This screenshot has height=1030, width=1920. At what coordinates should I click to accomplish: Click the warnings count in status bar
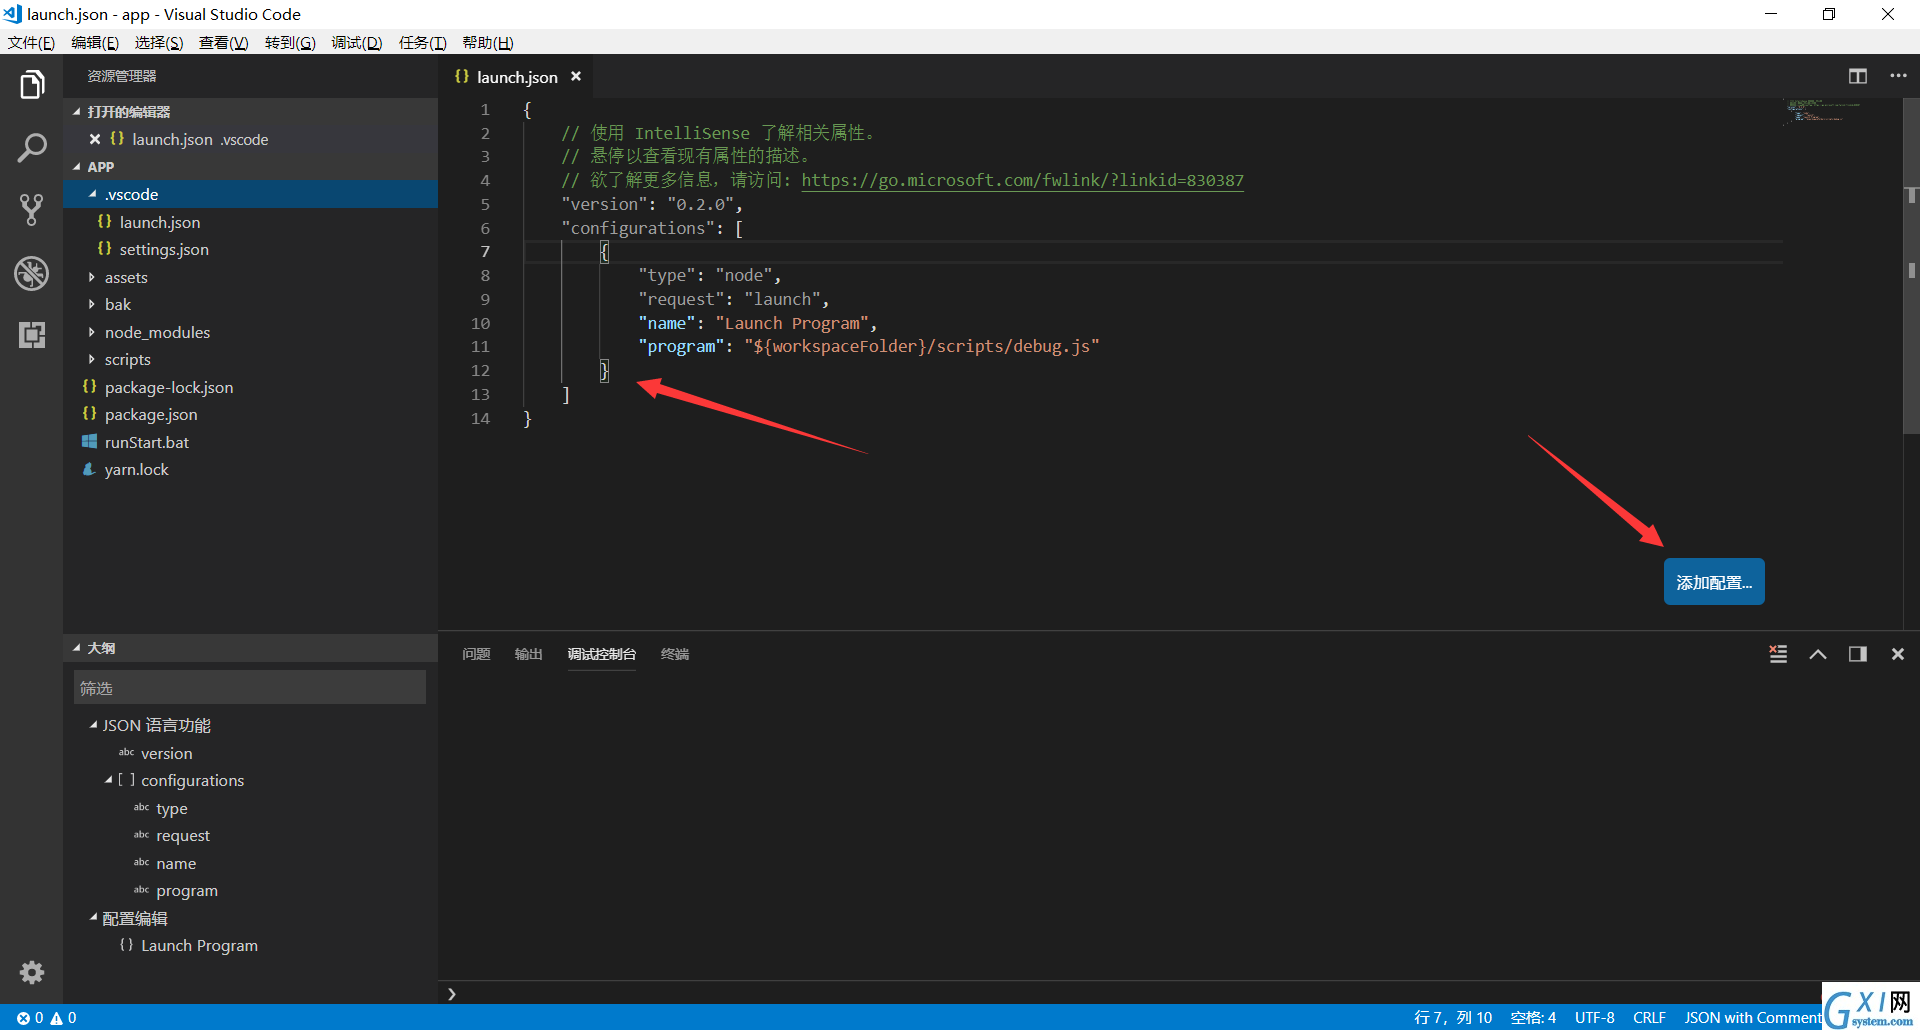(63, 1018)
